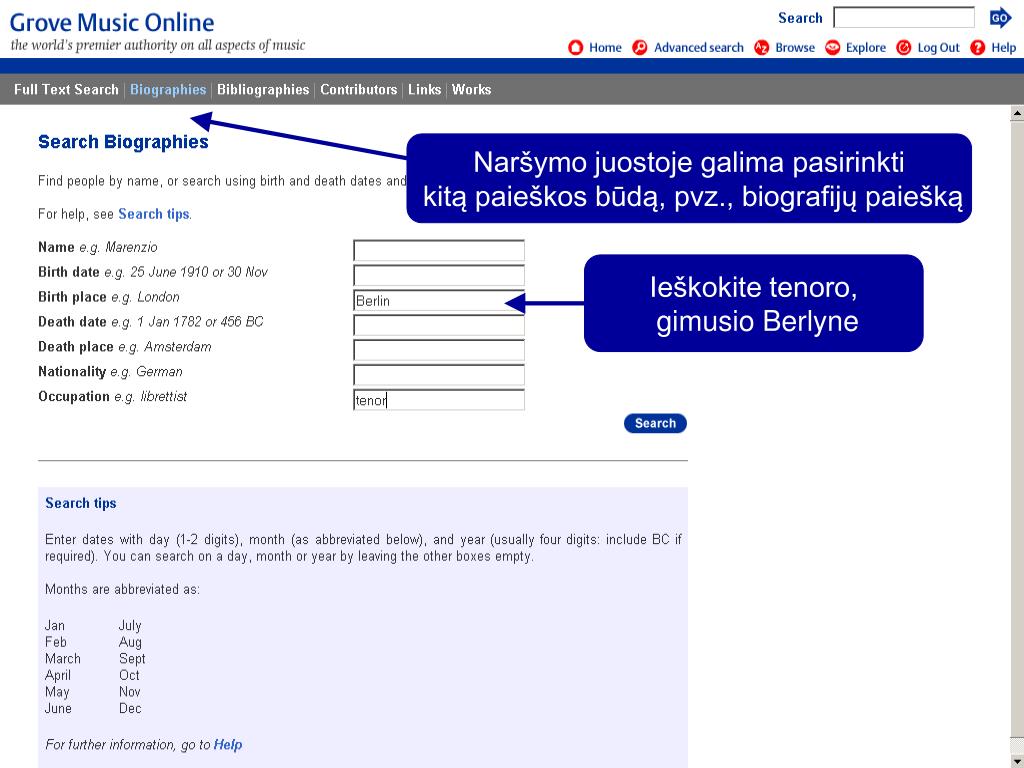Focus the Name input field
This screenshot has height=768, width=1024.
439,251
